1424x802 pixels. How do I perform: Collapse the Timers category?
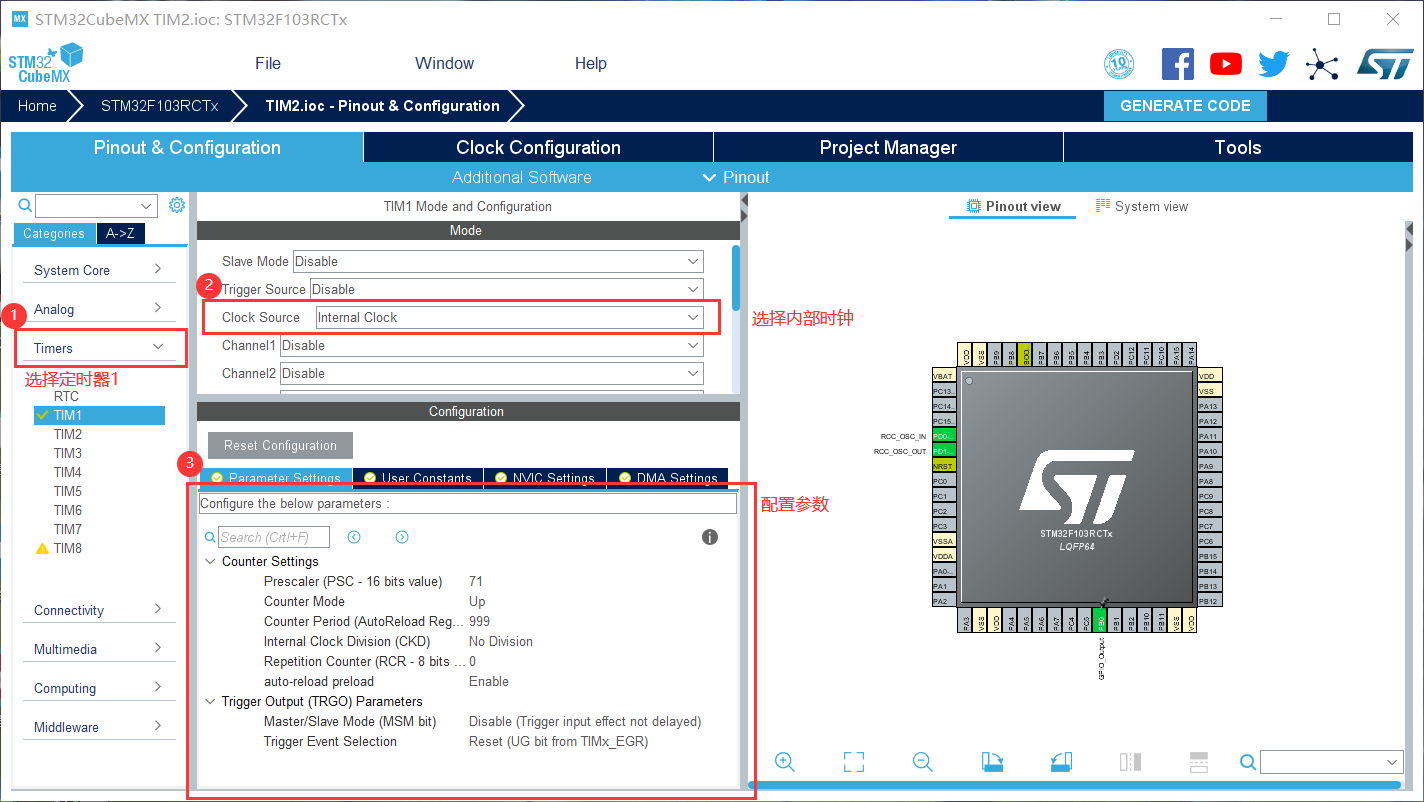click(x=99, y=348)
